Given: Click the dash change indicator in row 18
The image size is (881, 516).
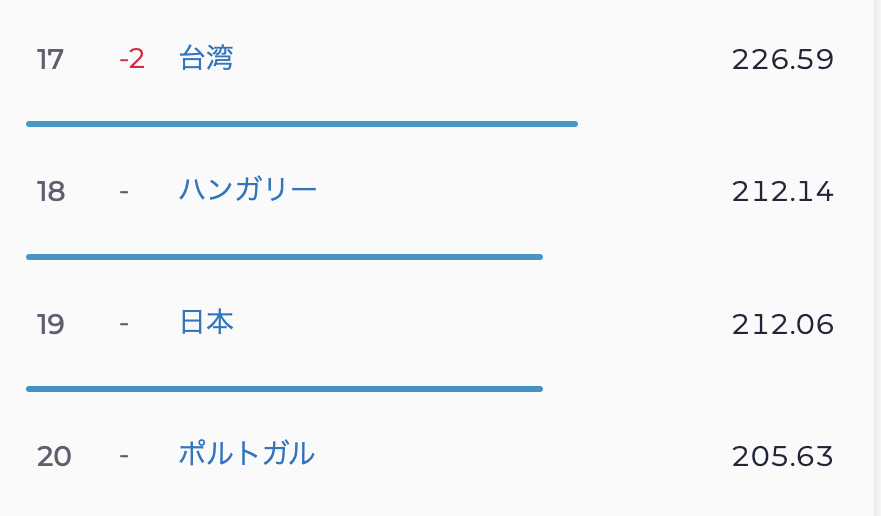Looking at the screenshot, I should click(124, 191).
